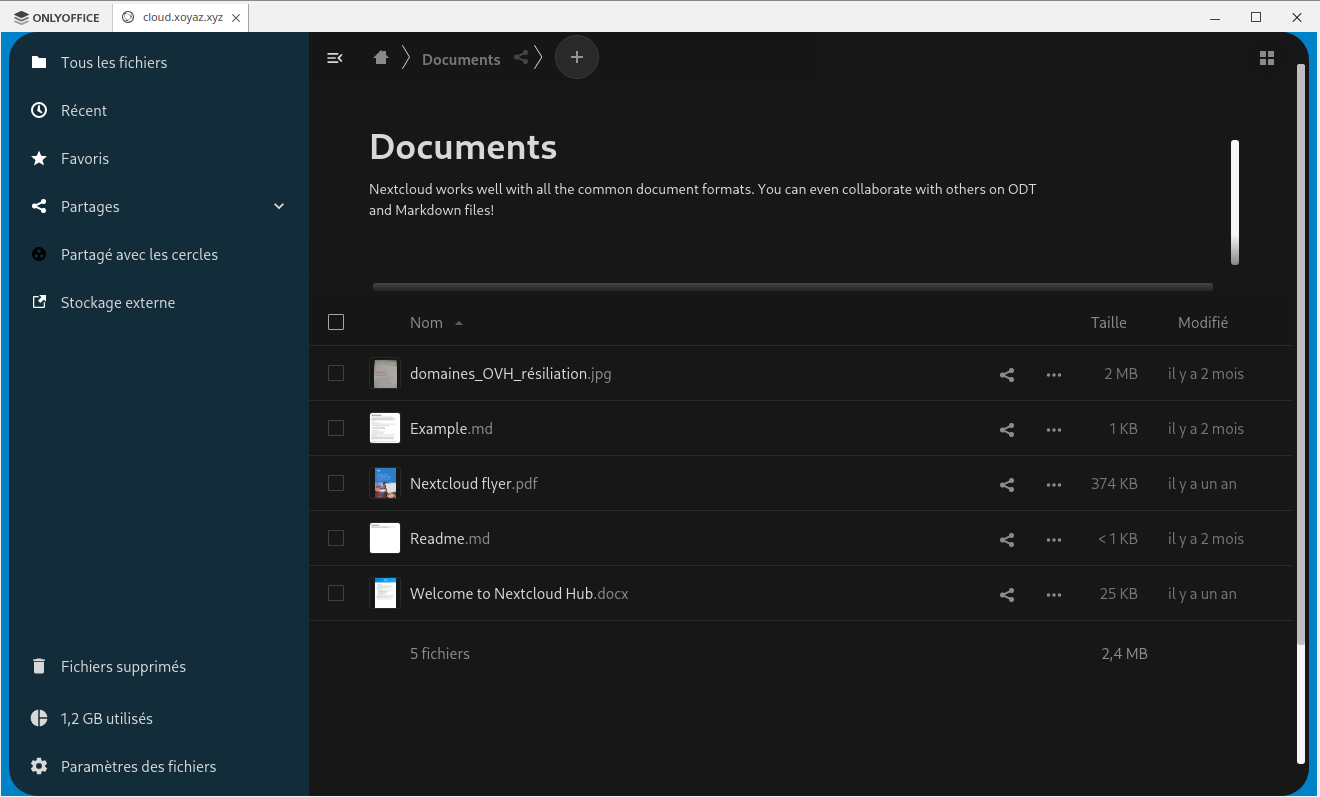Image resolution: width=1320 pixels, height=797 pixels.
Task: Click the plus button to add new file
Action: [576, 58]
